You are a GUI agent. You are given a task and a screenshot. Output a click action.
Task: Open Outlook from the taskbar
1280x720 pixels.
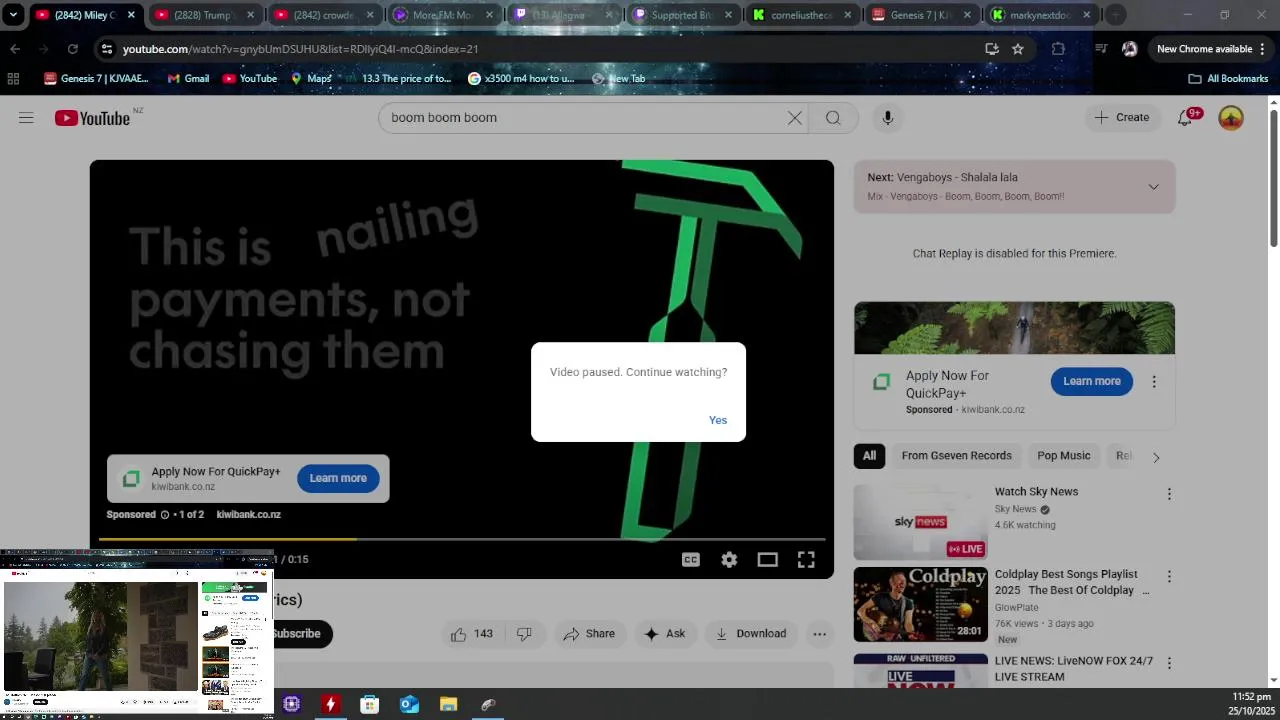tap(409, 705)
